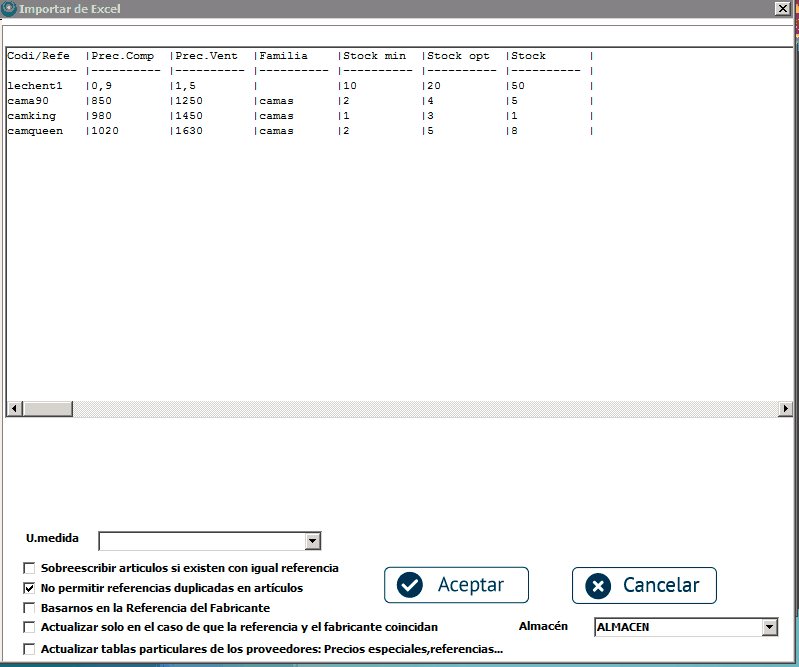Viewport: 799px width, 667px height.
Task: Enable Sobreescribir articulos si existen checkbox
Action: click(x=29, y=568)
